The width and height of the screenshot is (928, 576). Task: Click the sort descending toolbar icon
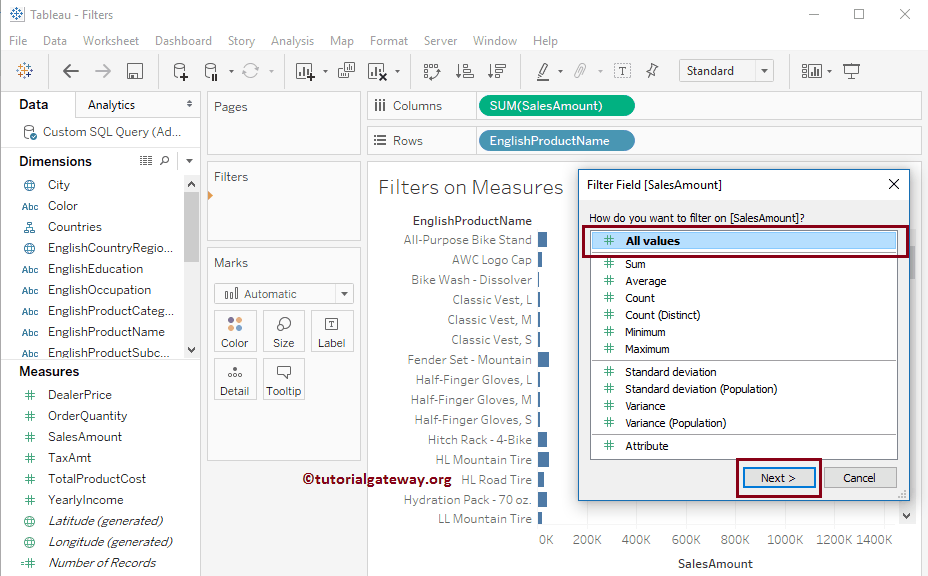point(496,71)
